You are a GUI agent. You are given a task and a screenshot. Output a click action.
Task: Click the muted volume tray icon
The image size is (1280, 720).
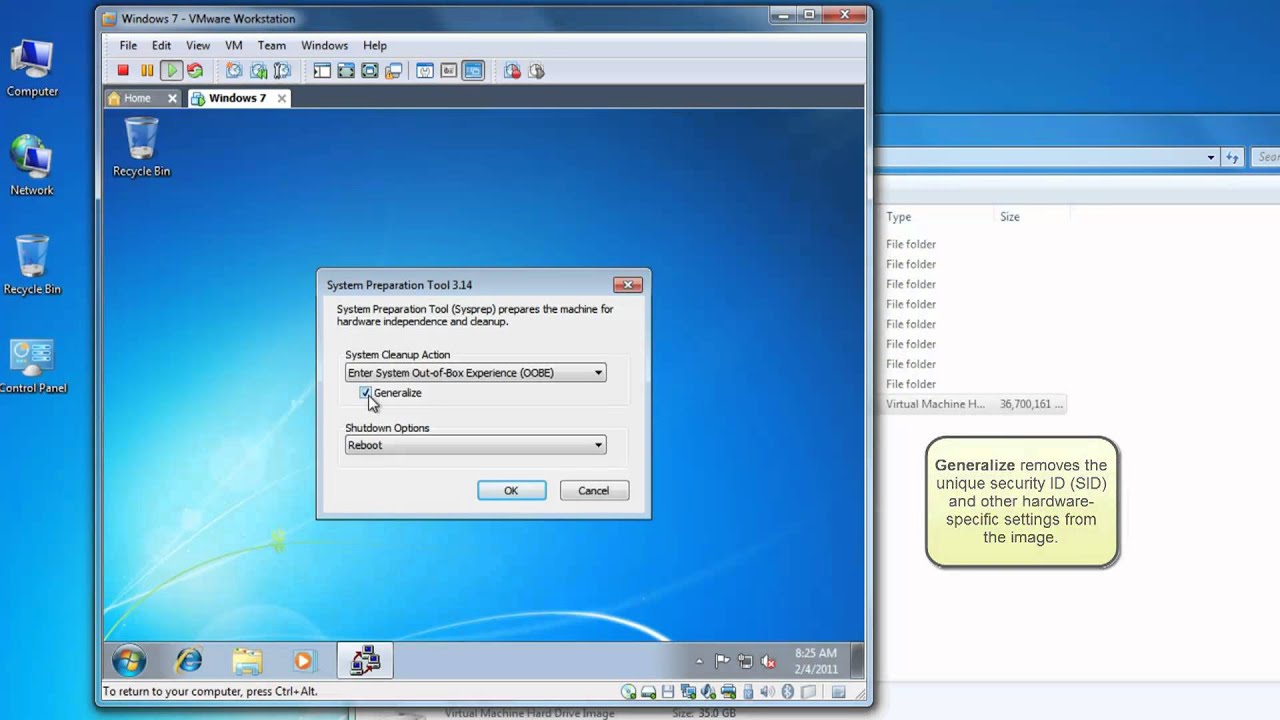[x=768, y=661]
